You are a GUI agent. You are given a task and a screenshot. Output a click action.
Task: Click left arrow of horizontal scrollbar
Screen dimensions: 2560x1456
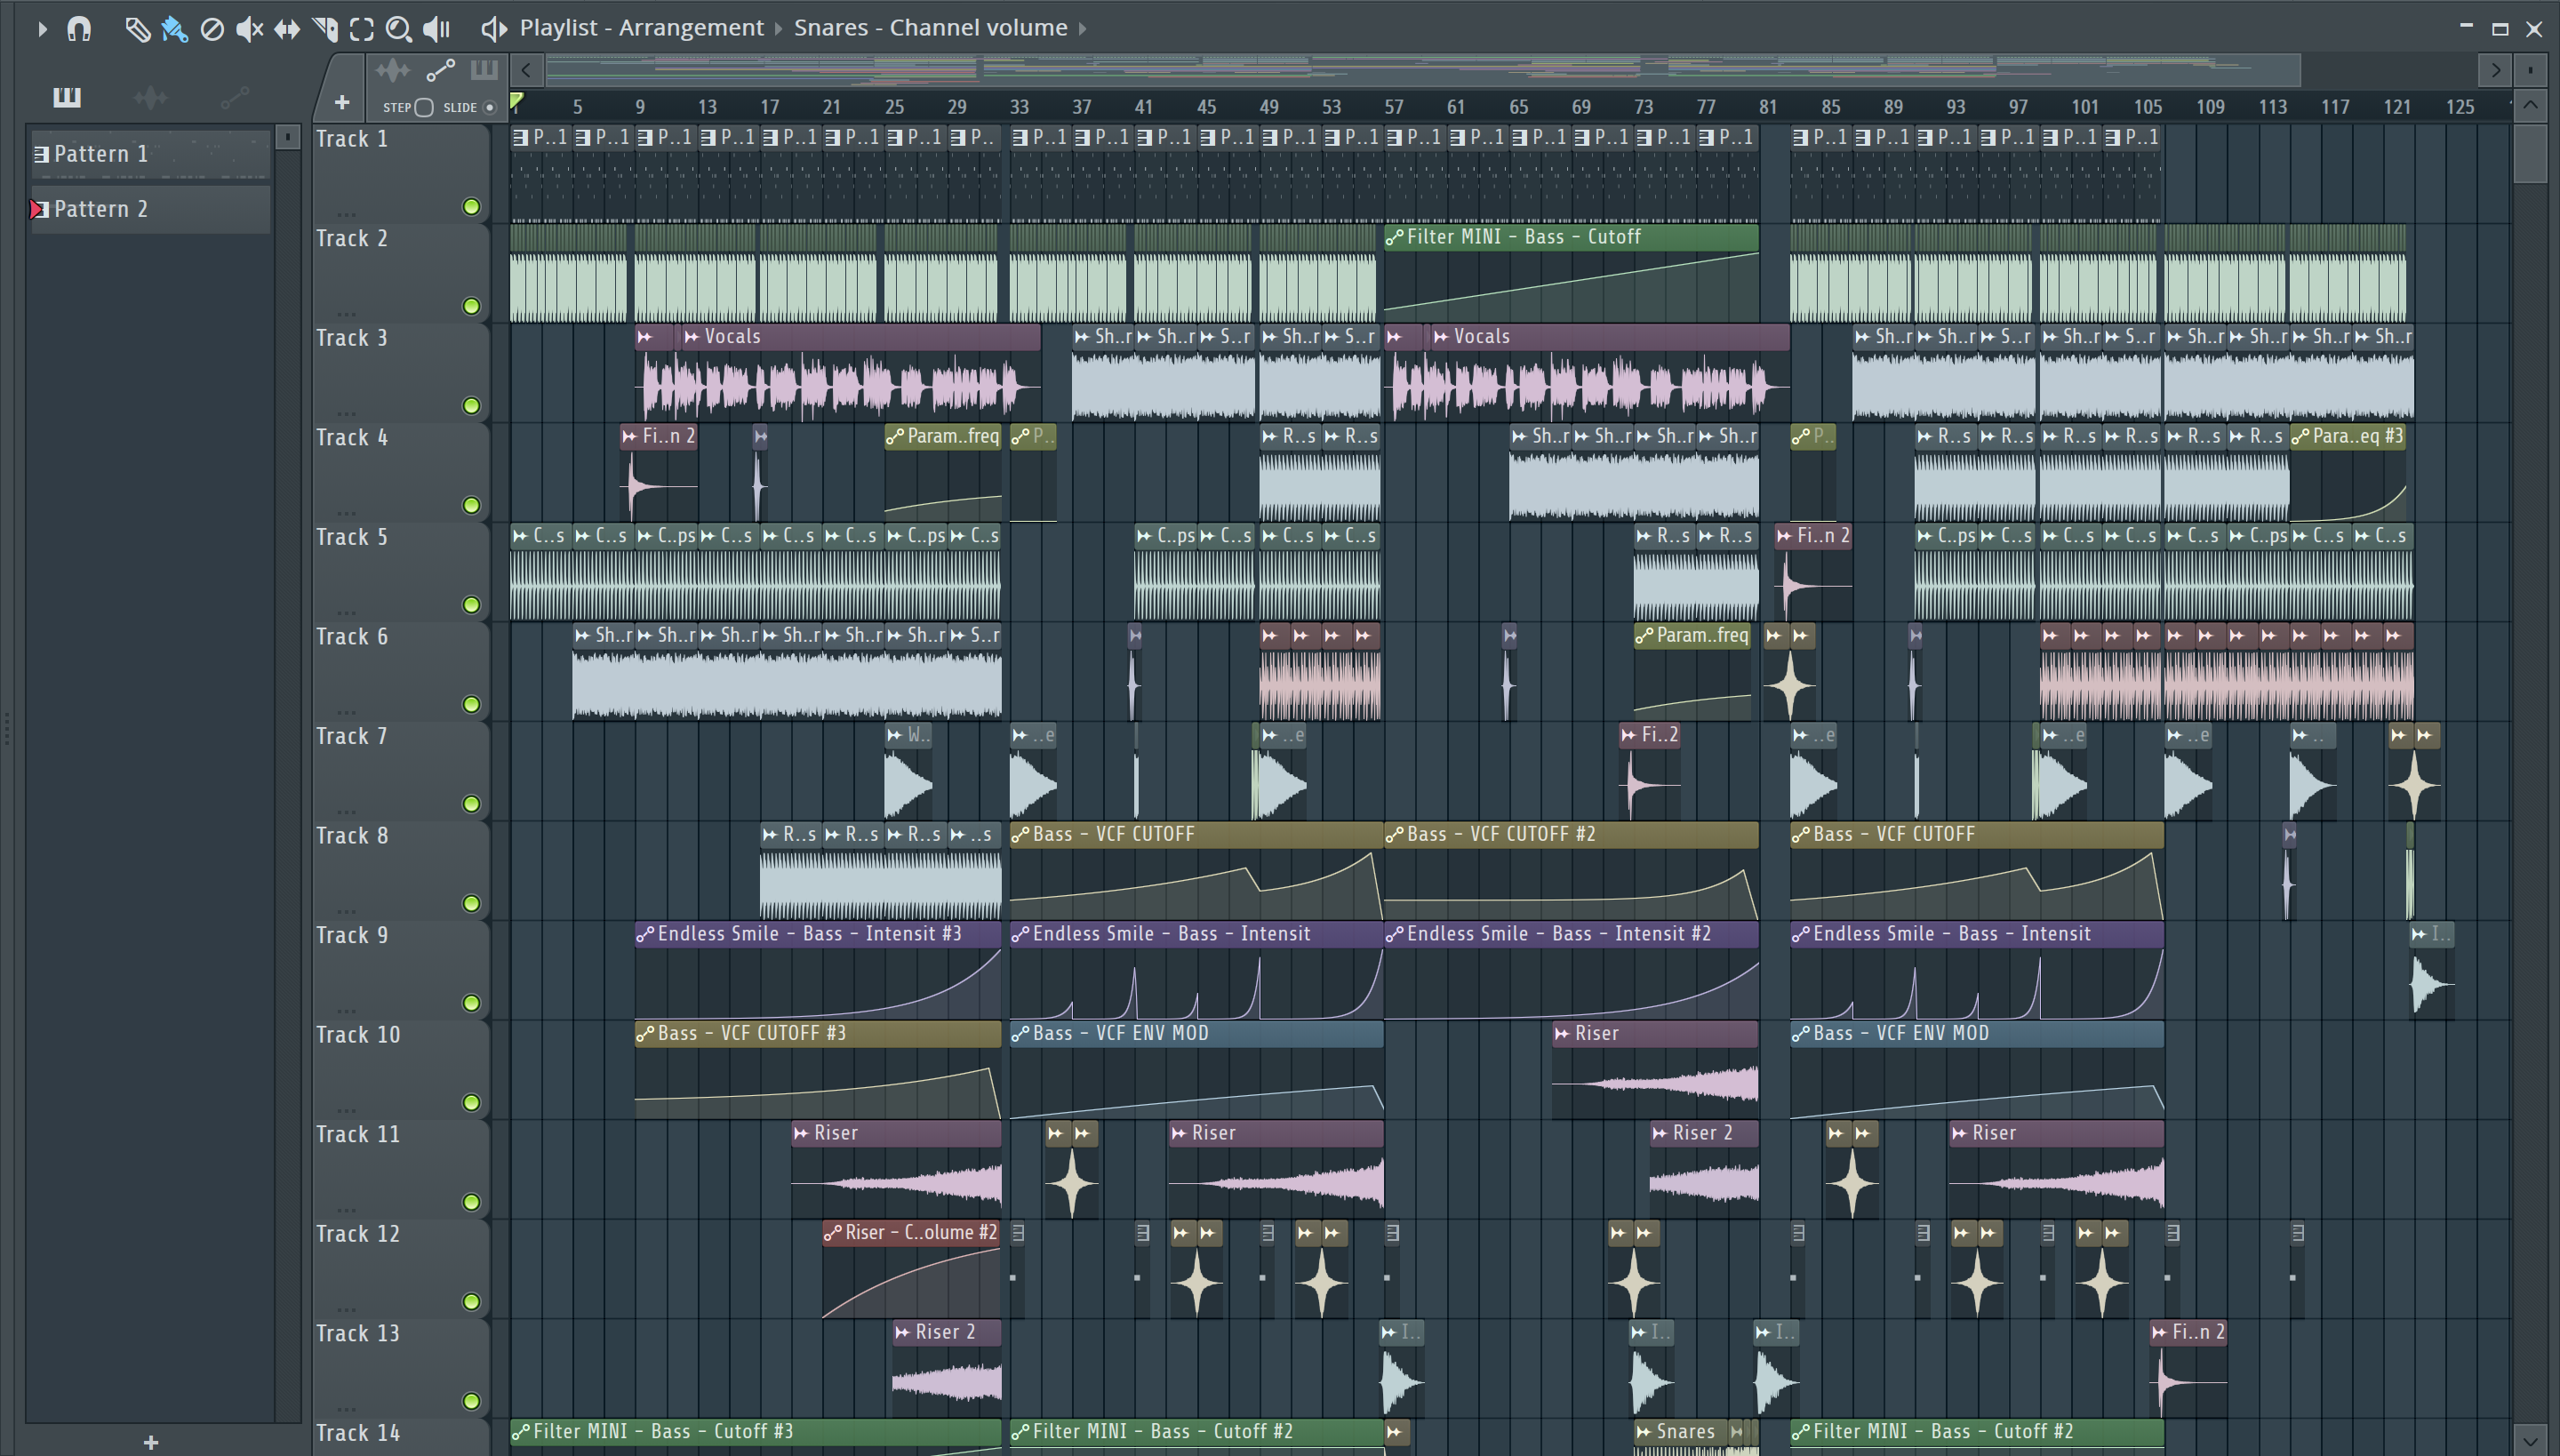526,70
